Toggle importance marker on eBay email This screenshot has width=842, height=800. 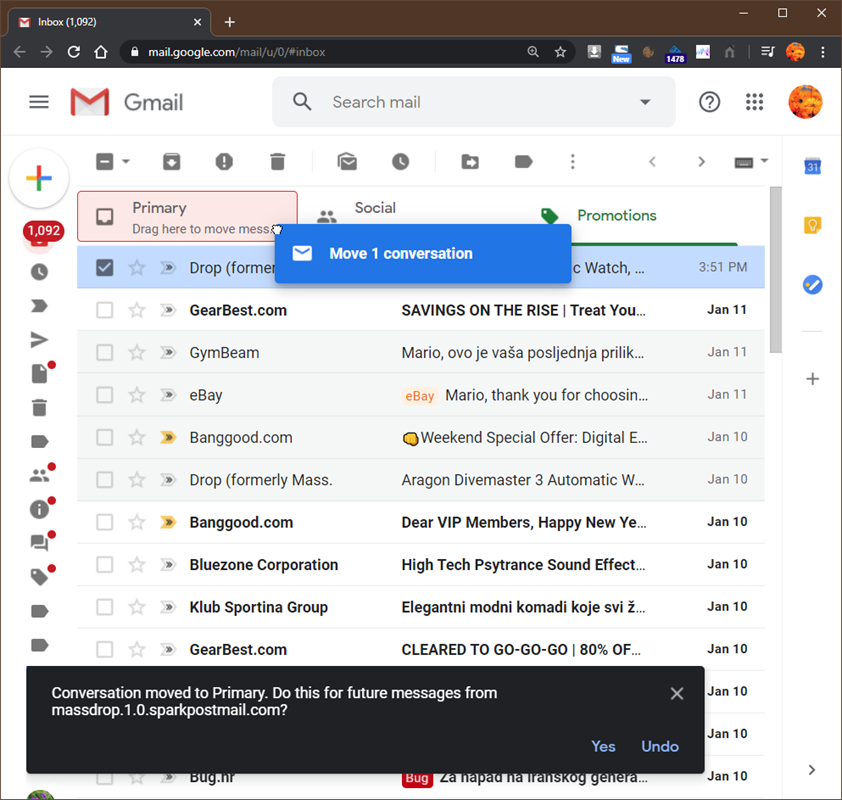coord(168,395)
